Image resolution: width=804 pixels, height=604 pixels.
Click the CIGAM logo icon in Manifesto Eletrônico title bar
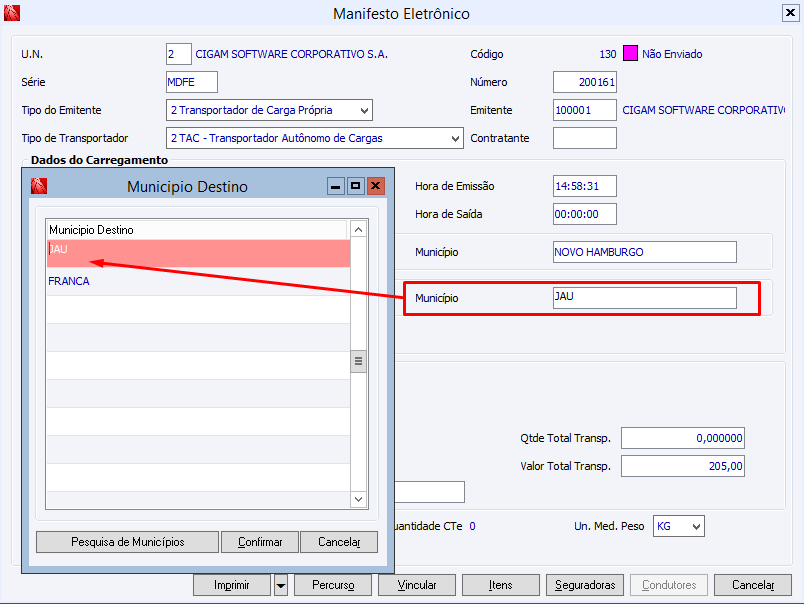pos(12,13)
